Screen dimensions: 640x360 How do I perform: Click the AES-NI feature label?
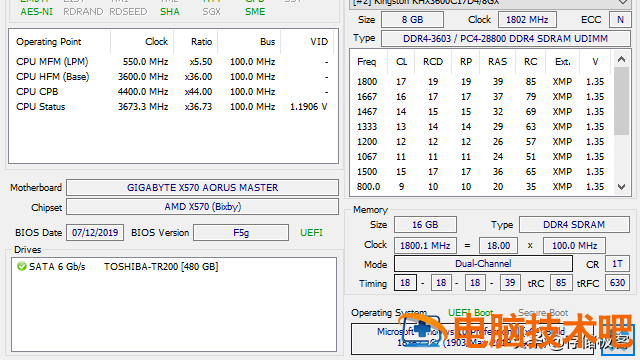click(x=37, y=12)
